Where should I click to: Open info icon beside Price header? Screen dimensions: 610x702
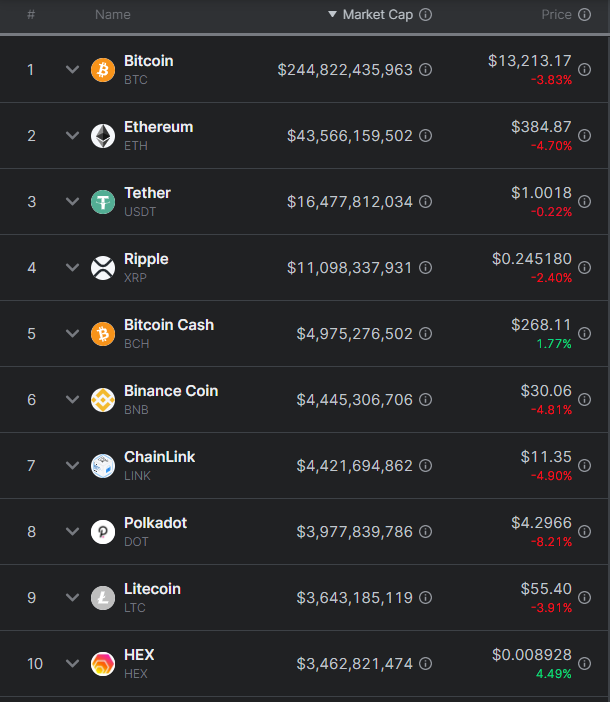click(x=584, y=15)
